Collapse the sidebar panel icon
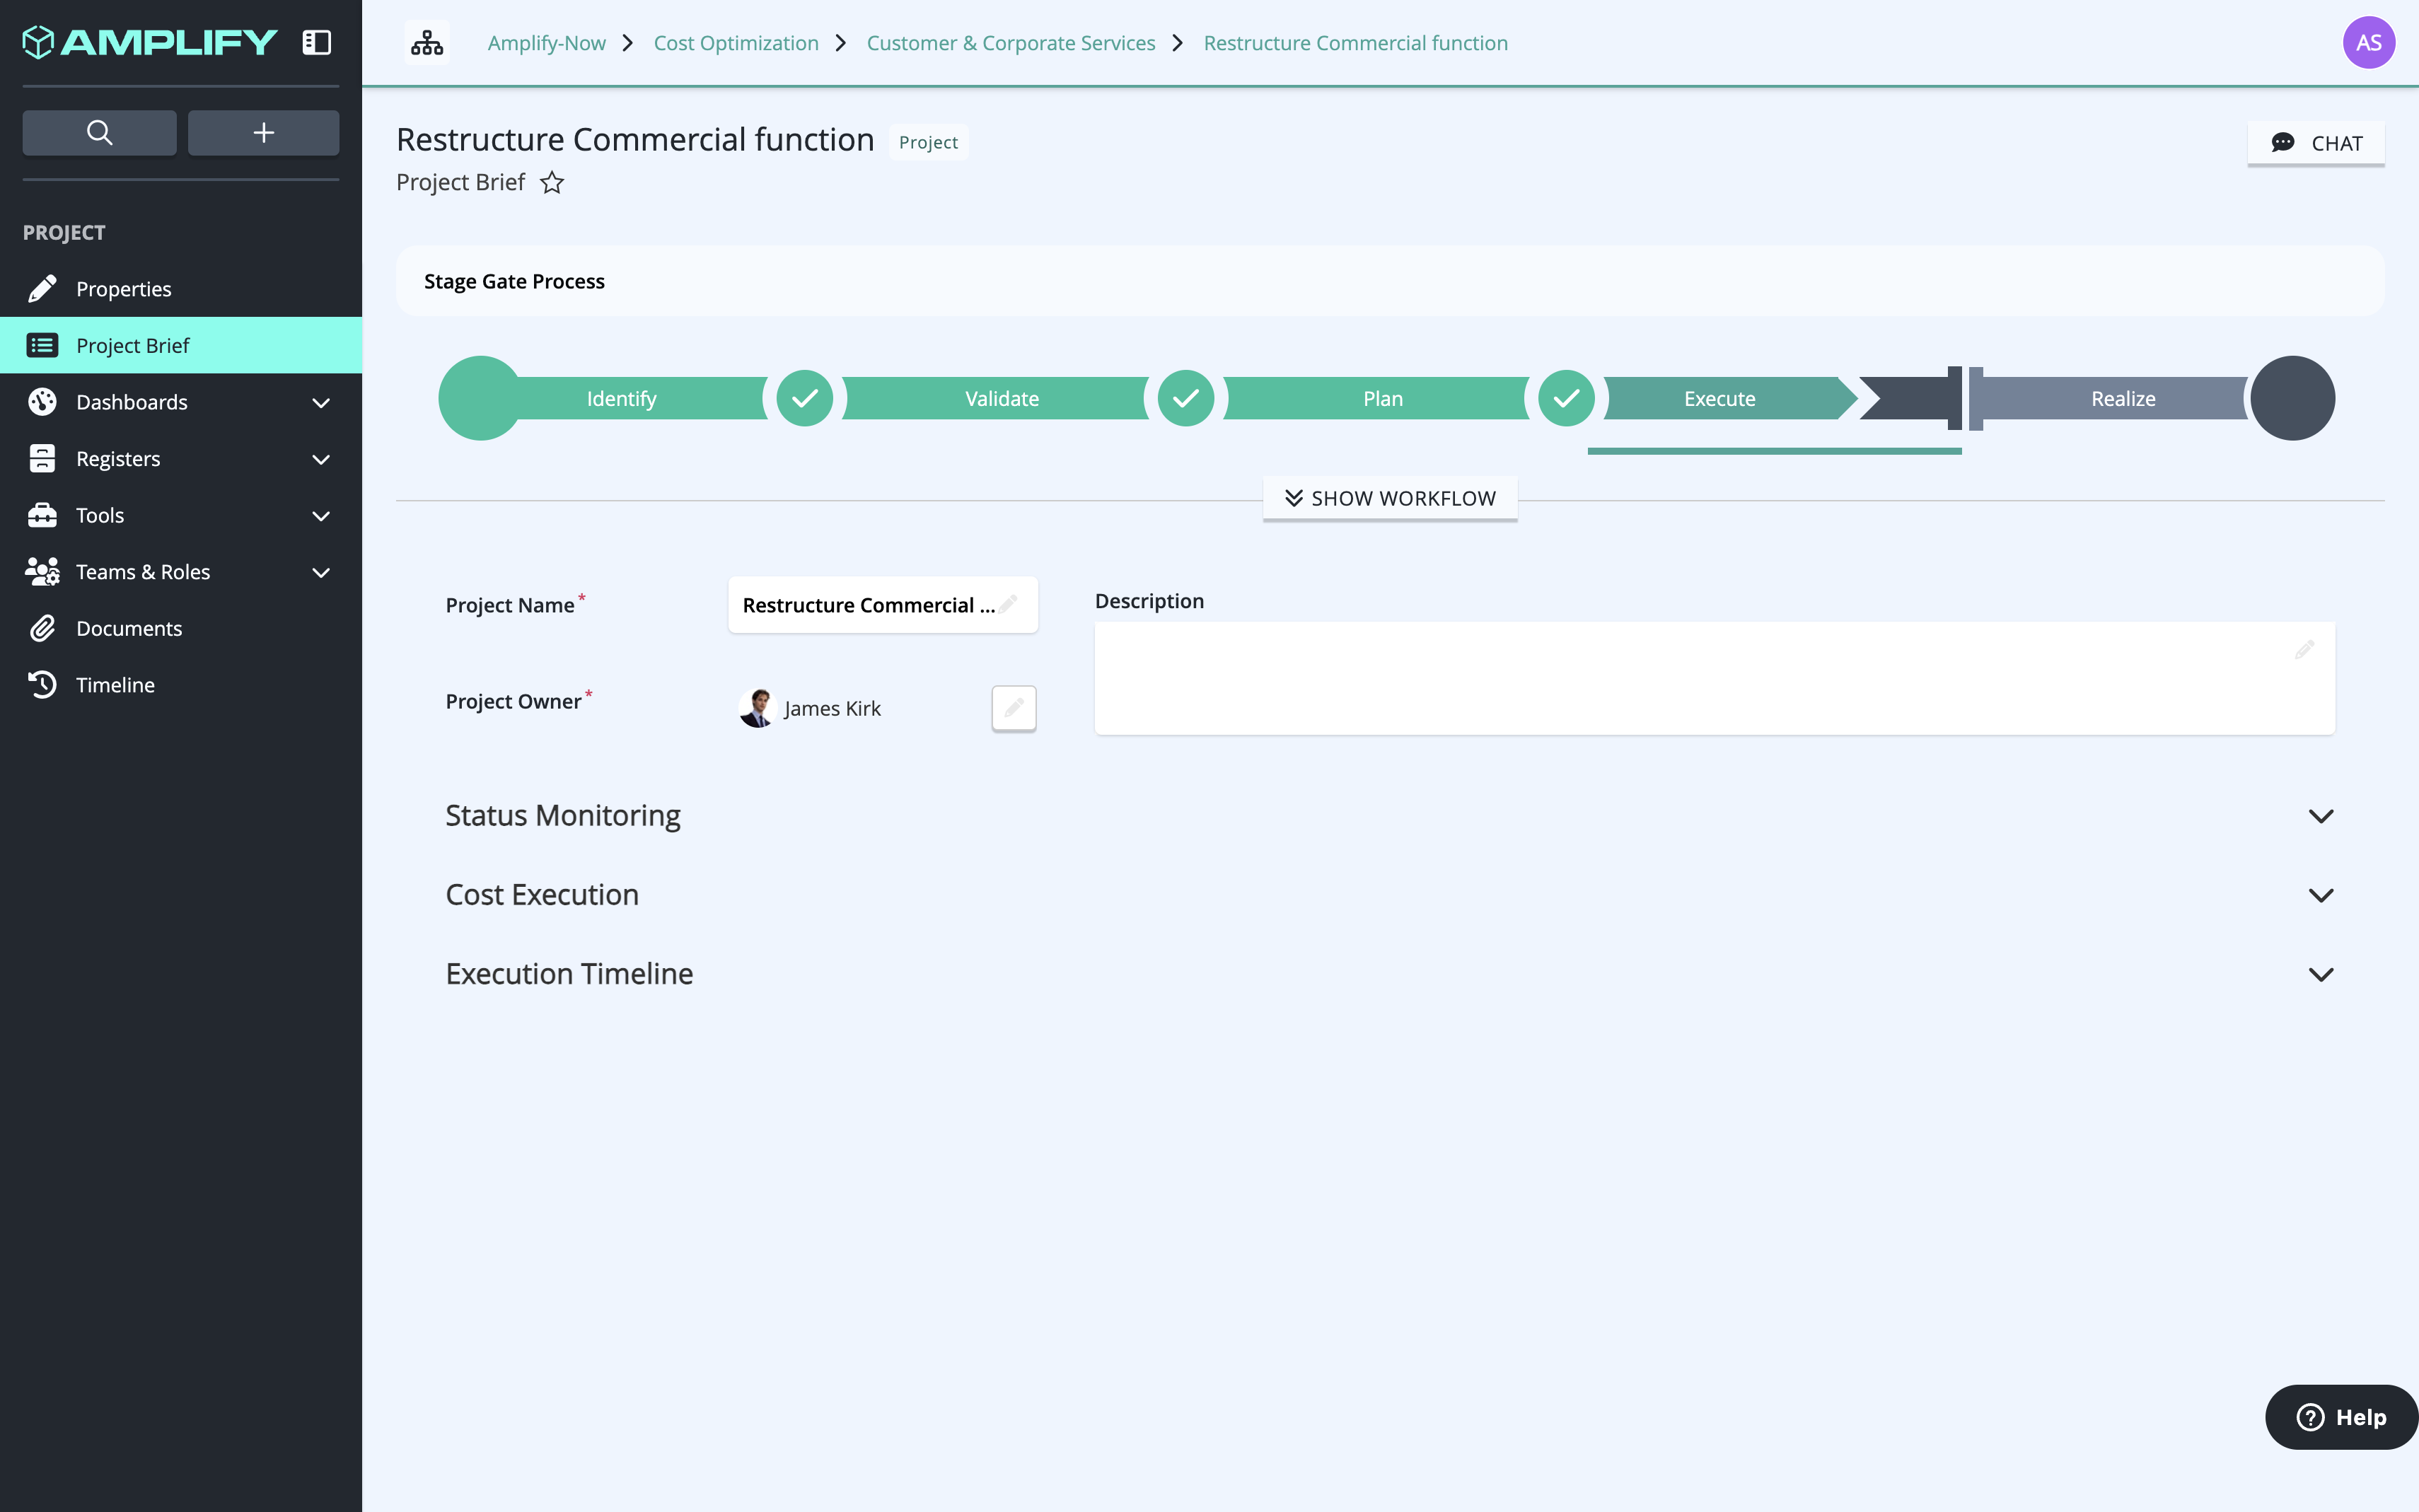The image size is (2419, 1512). pyautogui.click(x=317, y=42)
